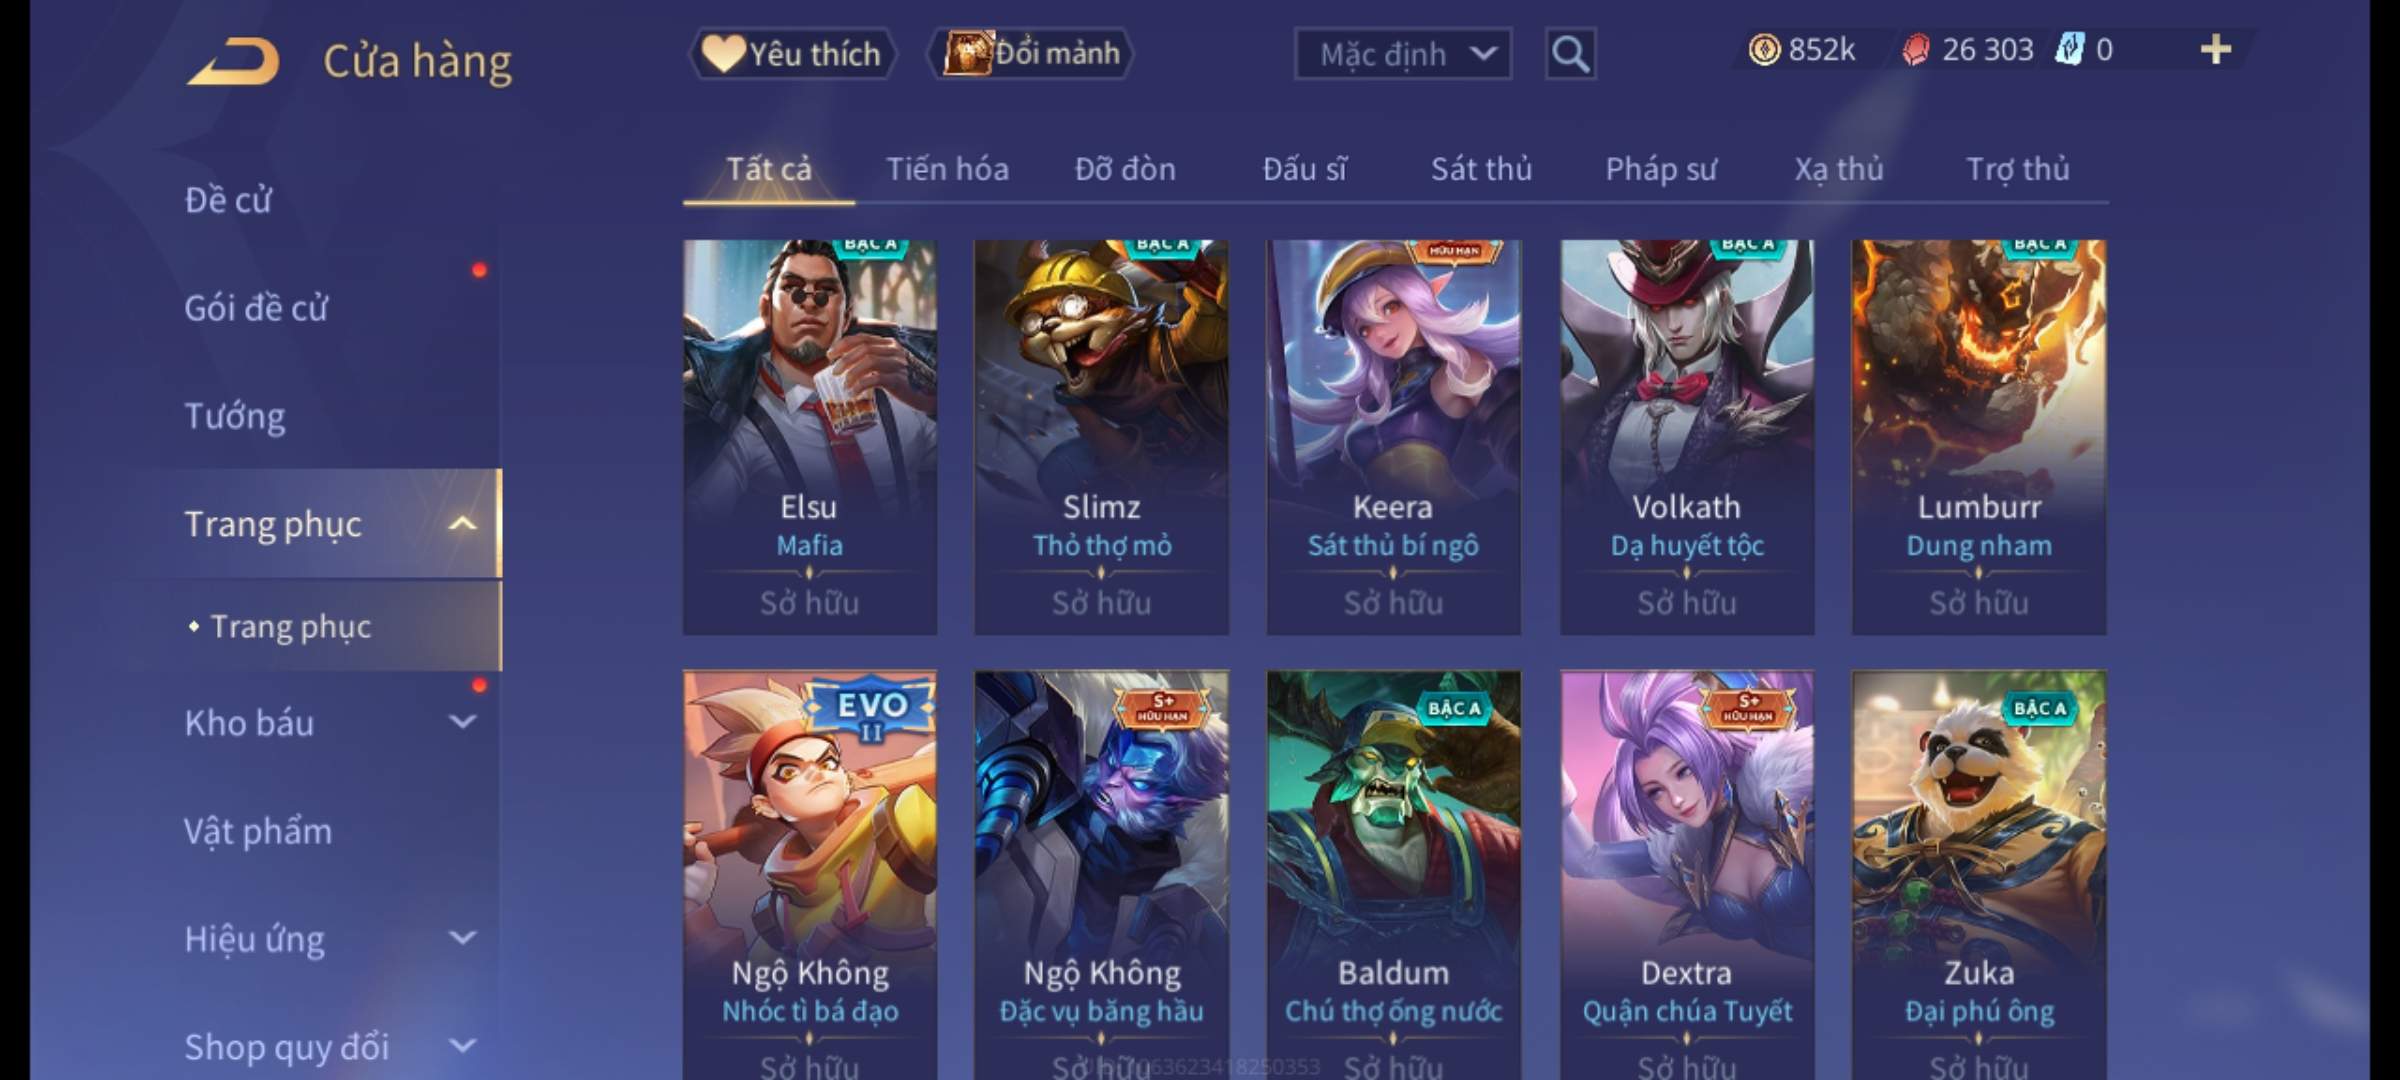Open the search magnifier icon
This screenshot has width=2400, height=1080.
[1570, 54]
